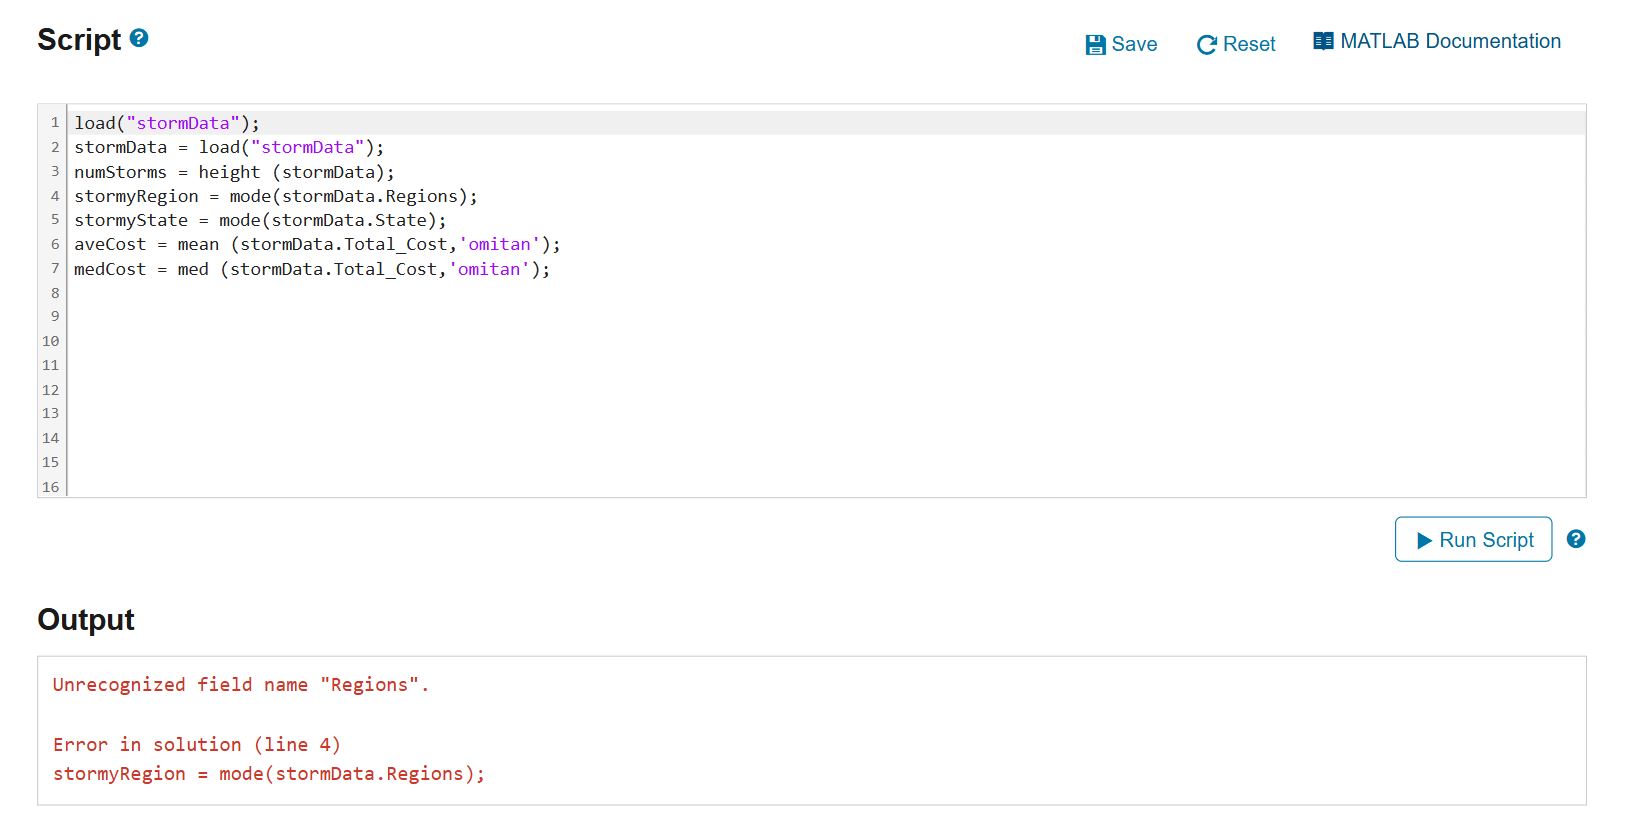This screenshot has width=1628, height=832.
Task: Click the 'Error in solution (line 4)' text
Action: [197, 745]
